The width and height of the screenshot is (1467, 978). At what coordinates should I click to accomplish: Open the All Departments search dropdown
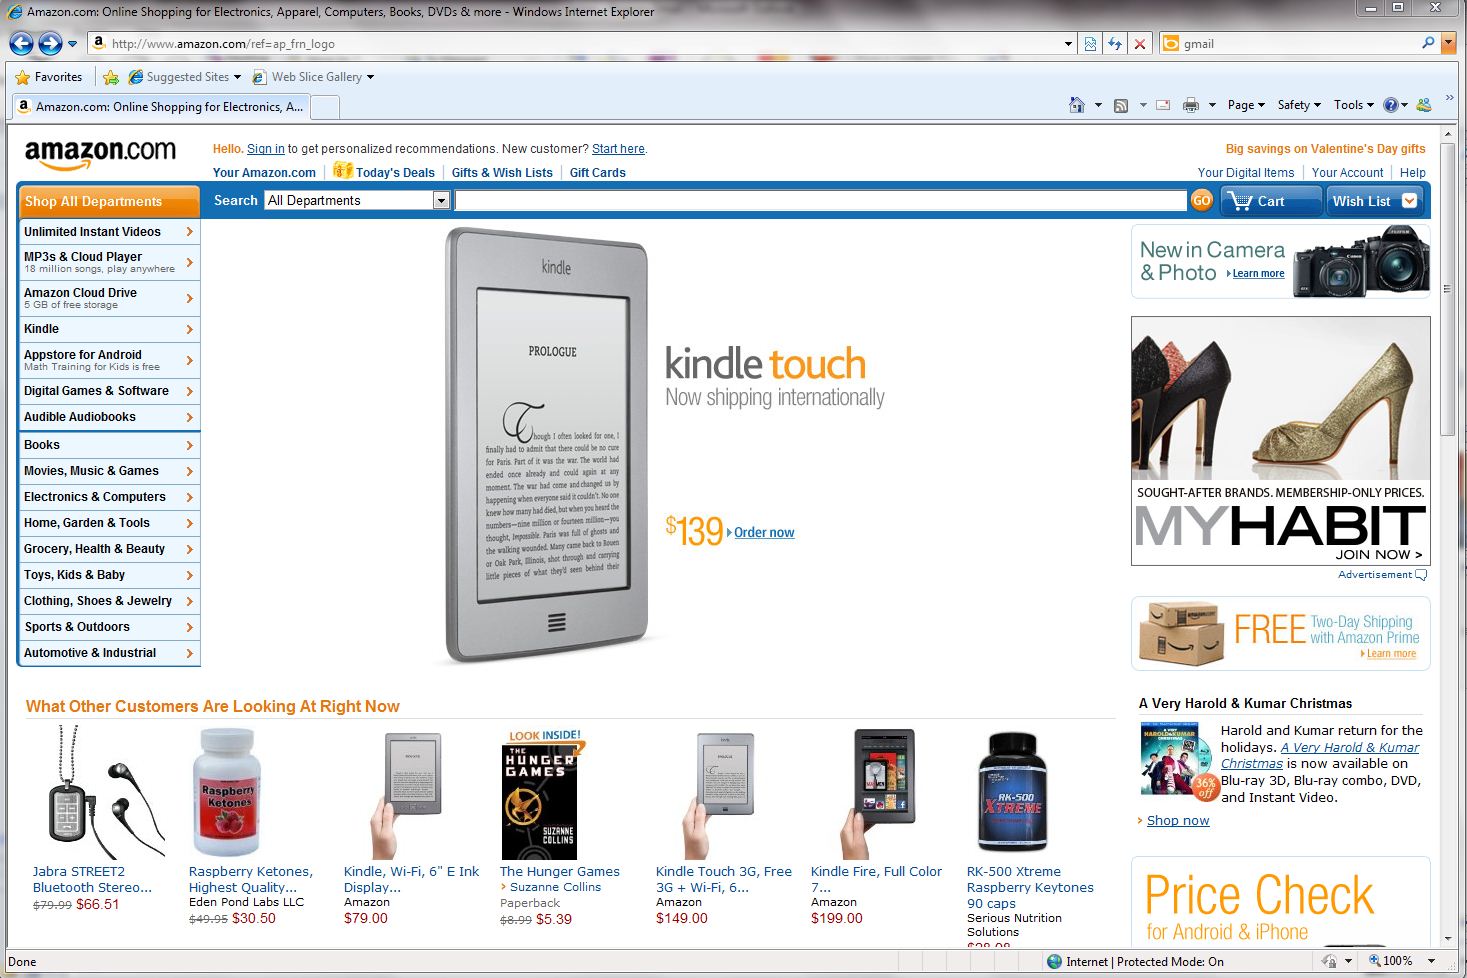[358, 200]
